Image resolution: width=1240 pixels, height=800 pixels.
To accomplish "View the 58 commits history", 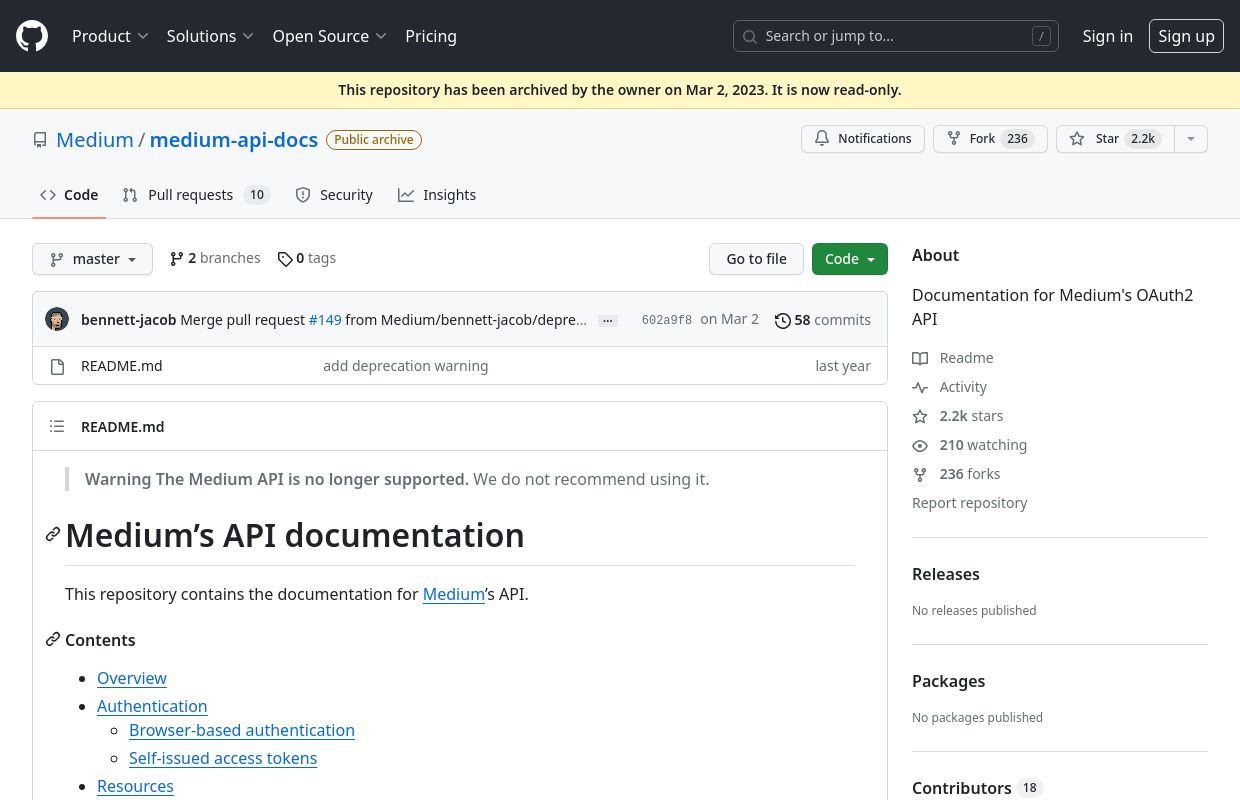I will pos(823,320).
